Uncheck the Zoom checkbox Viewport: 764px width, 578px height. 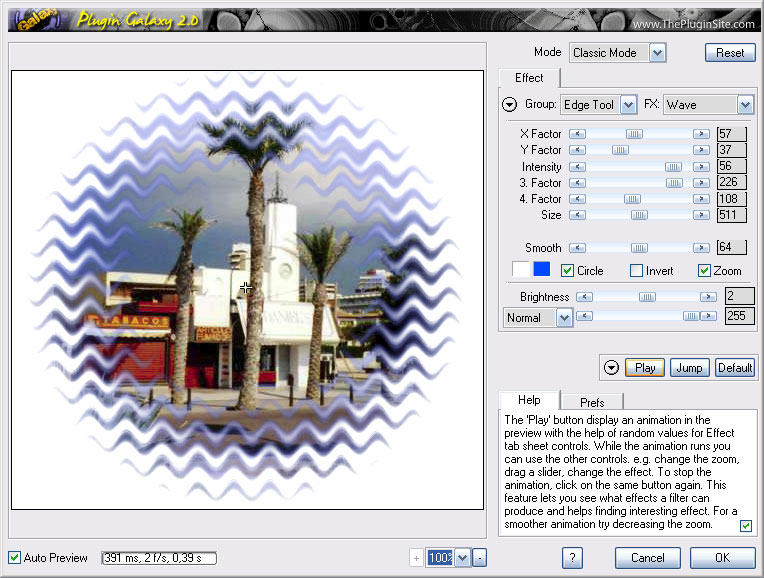pos(704,270)
